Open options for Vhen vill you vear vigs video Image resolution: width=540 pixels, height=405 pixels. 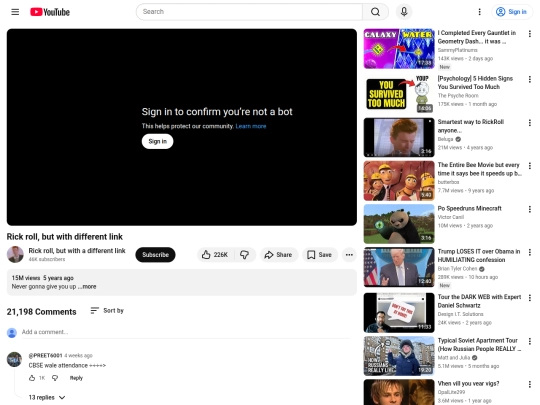coord(530,384)
